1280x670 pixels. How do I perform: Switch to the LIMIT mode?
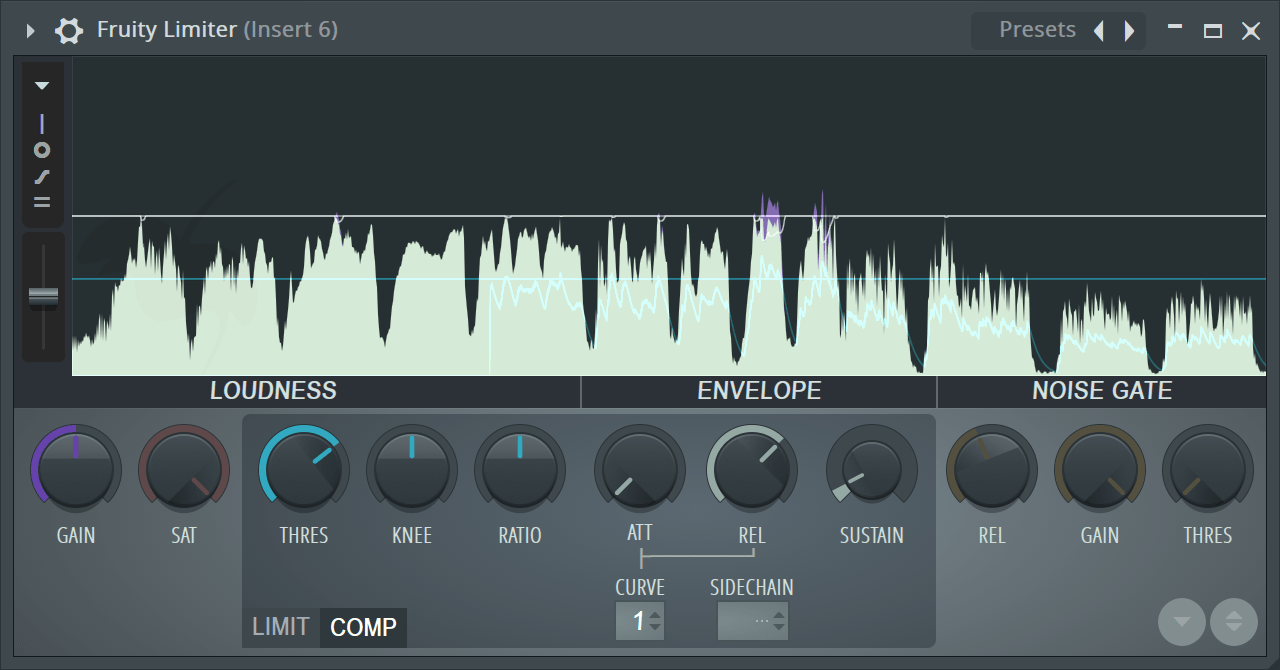coord(279,627)
